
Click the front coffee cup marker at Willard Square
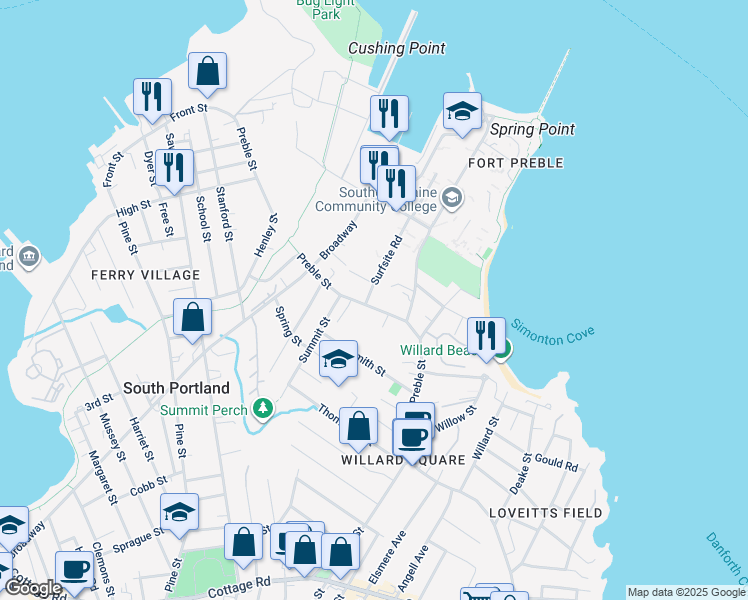point(411,437)
